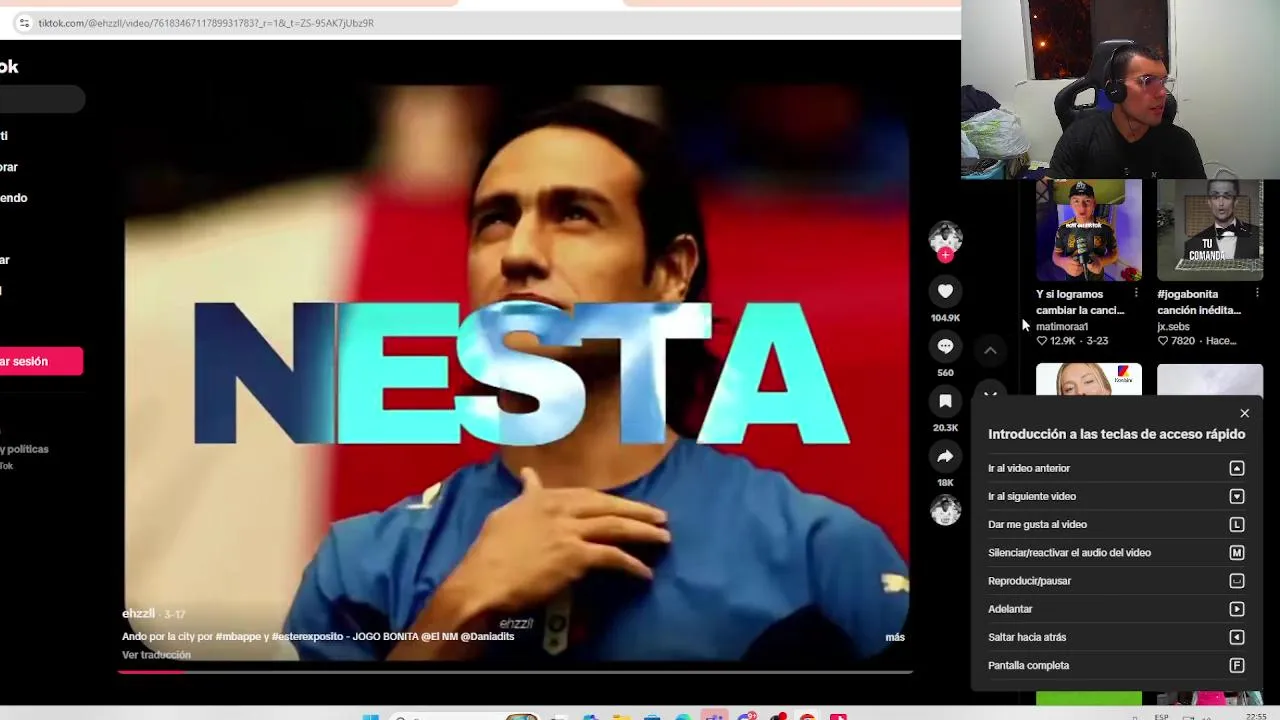Seek using the red video progress bar

coord(515,671)
